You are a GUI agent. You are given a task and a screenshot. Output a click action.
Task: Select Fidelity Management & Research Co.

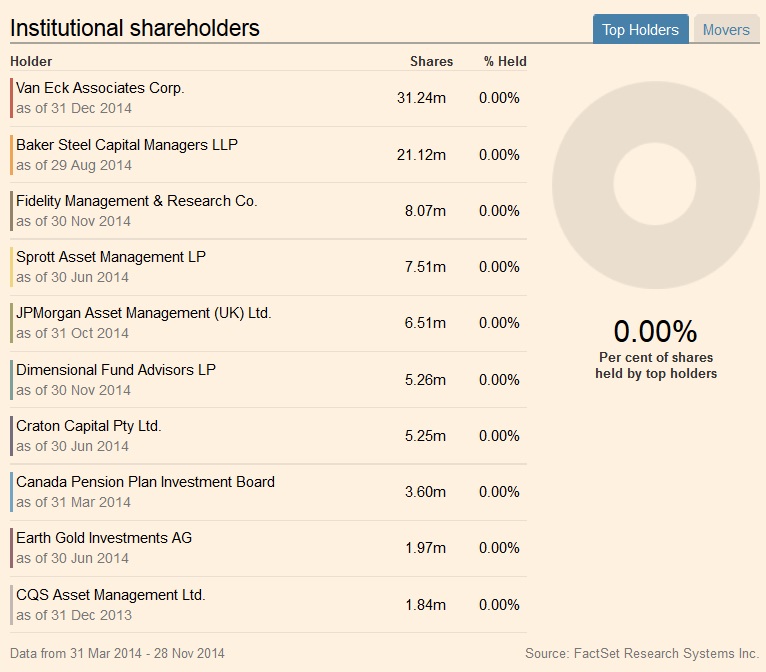point(137,201)
